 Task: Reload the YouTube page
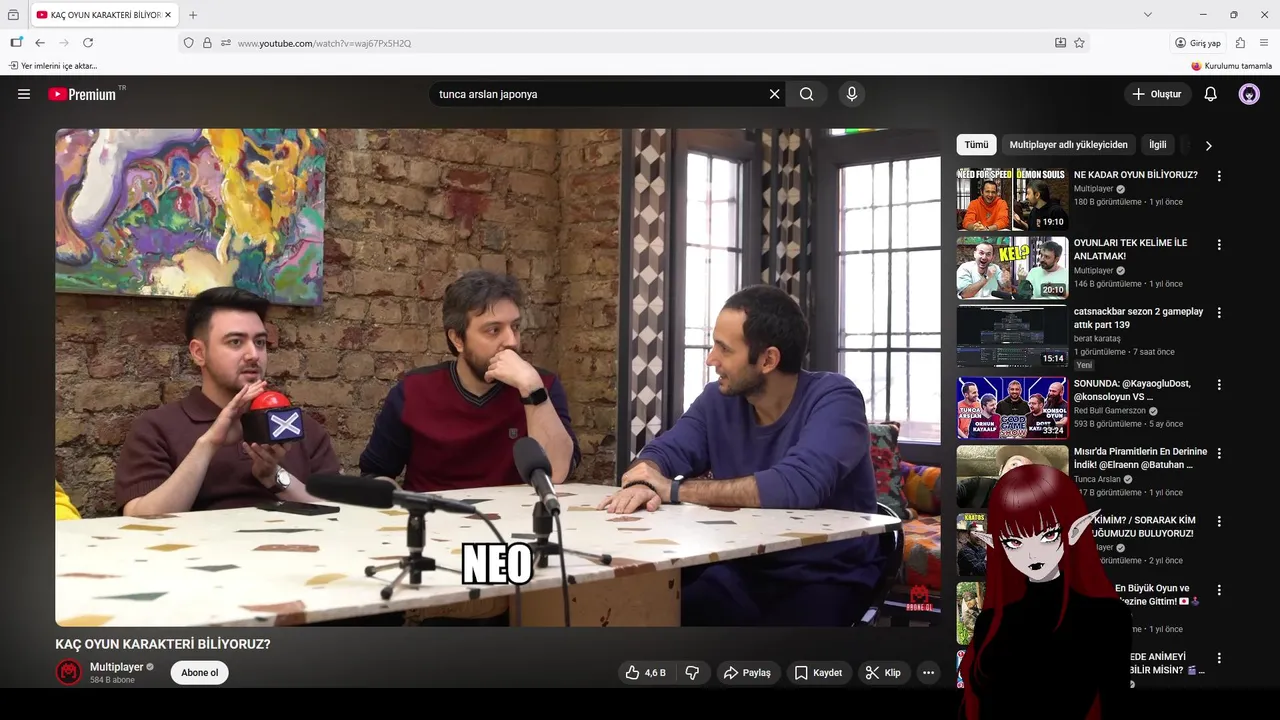pyautogui.click(x=88, y=43)
